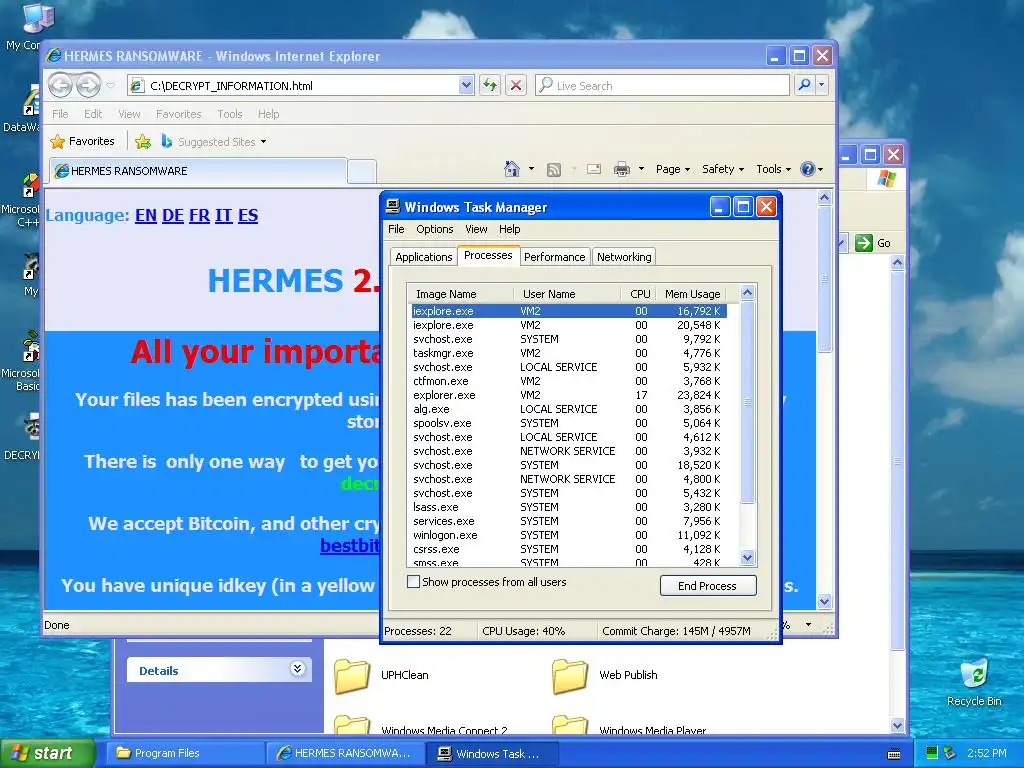This screenshot has height=768, width=1024.
Task: Open the Task Manager View menu
Action: (476, 229)
